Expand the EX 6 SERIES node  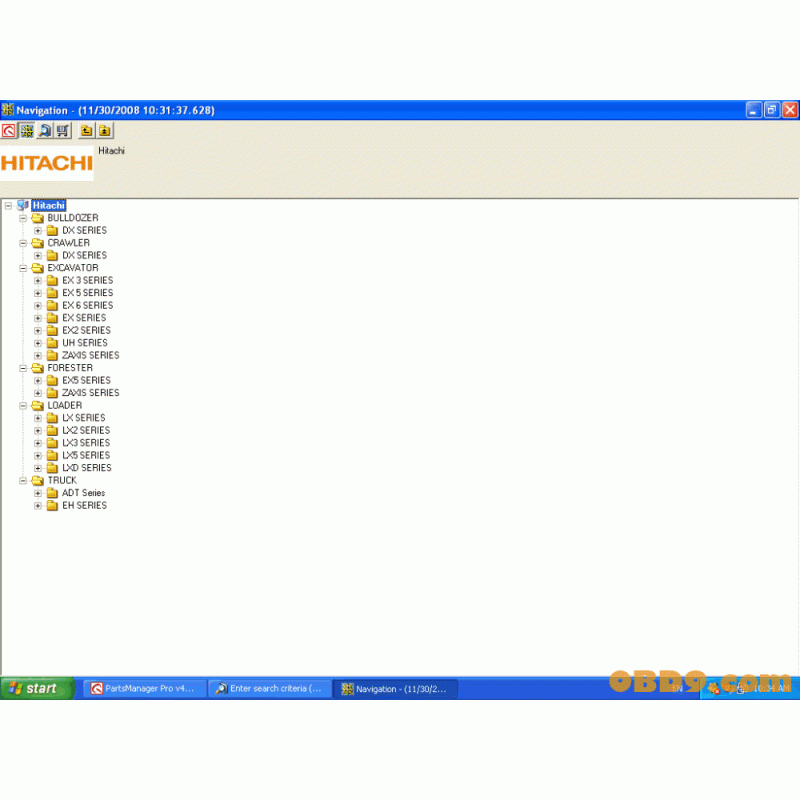point(38,306)
